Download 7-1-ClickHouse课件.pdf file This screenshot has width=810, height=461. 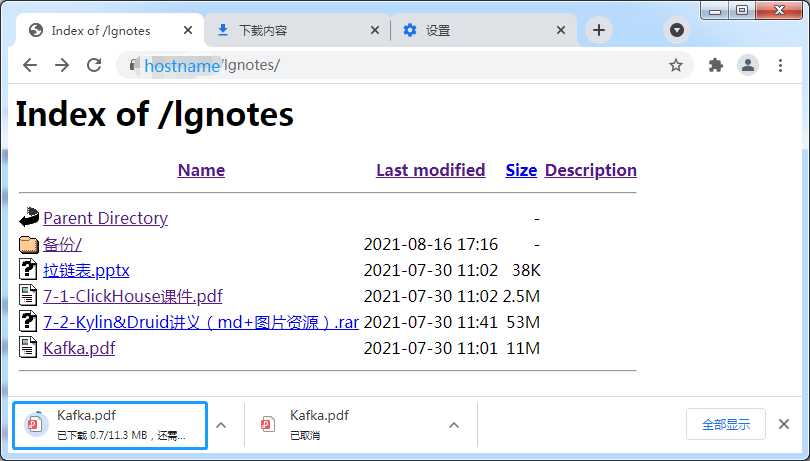(x=132, y=296)
